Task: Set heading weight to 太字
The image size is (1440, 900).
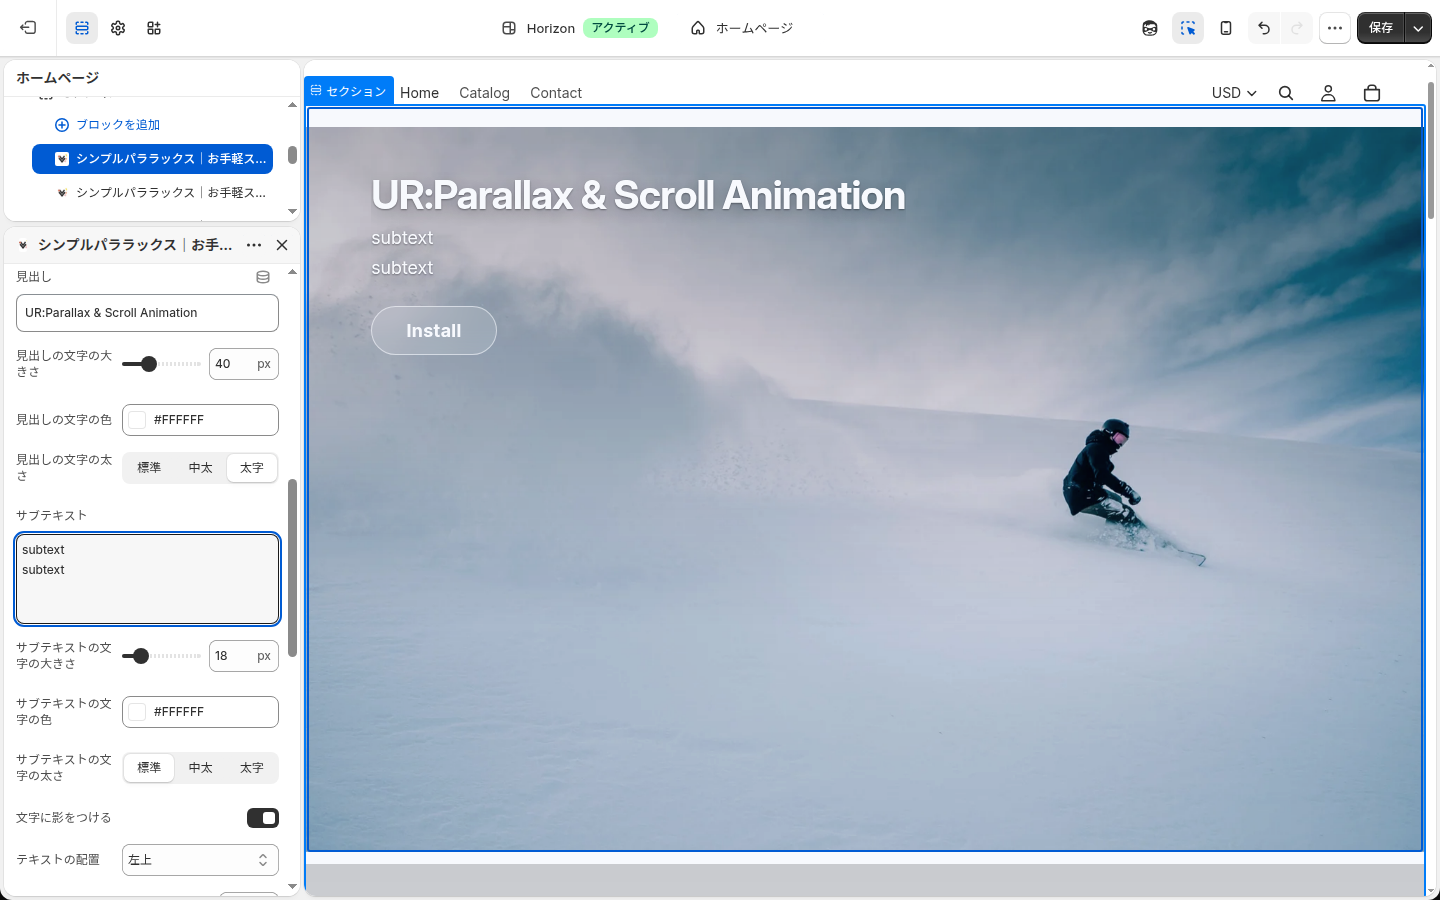Action: tap(252, 468)
